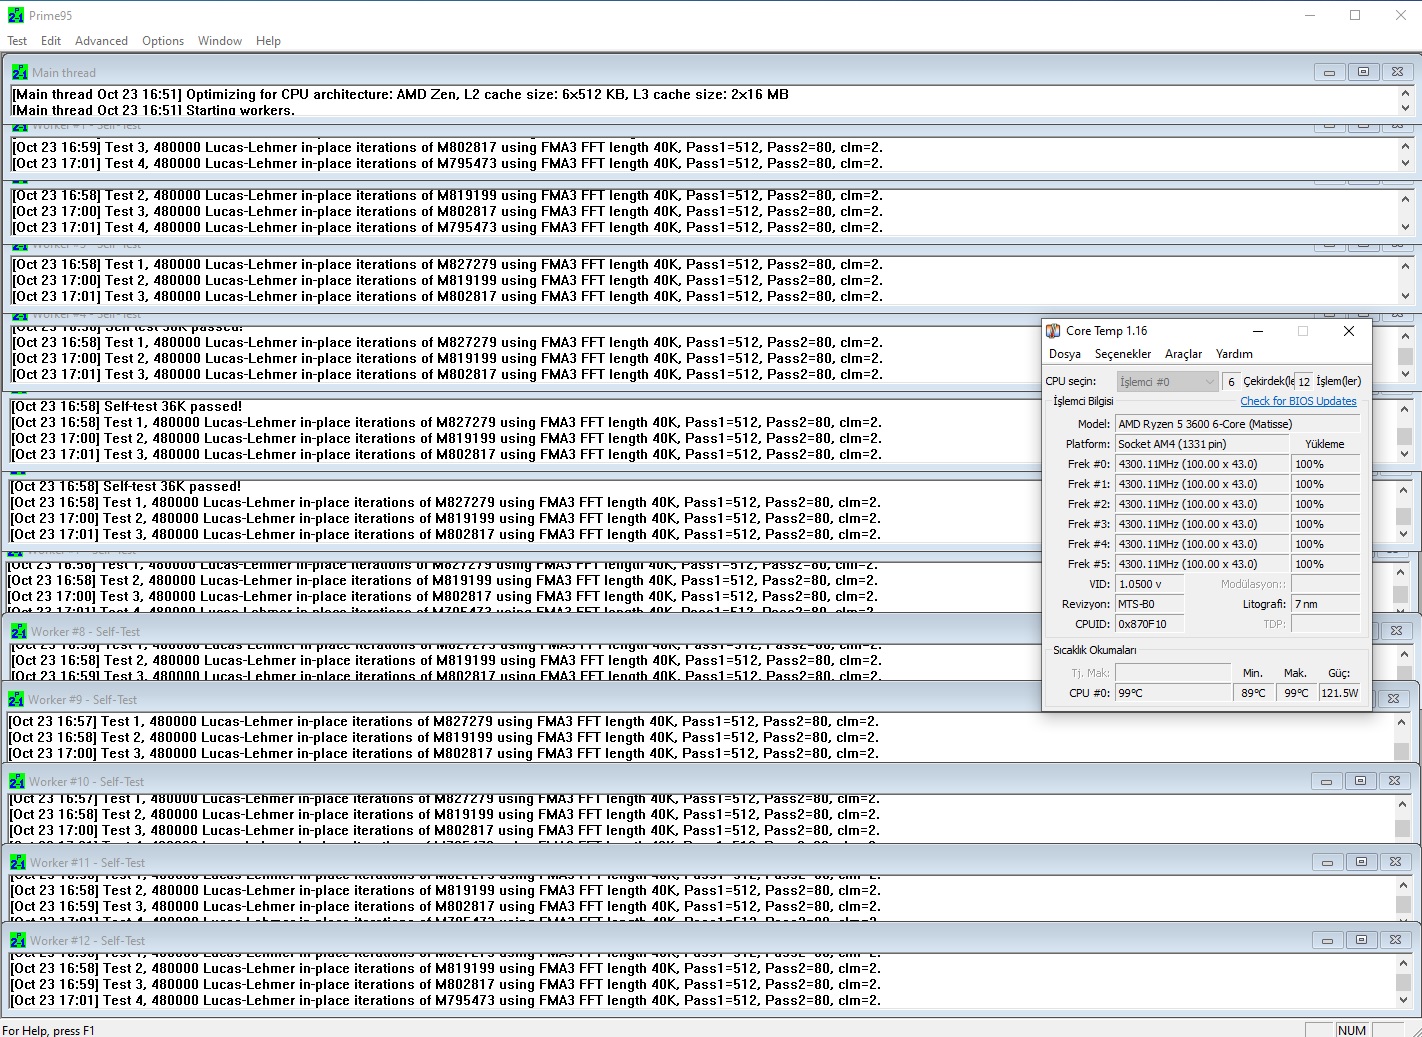Screen dimensions: 1422x1037
Task: Click the Revizyon value MTS-B0
Action: [x=1149, y=604]
